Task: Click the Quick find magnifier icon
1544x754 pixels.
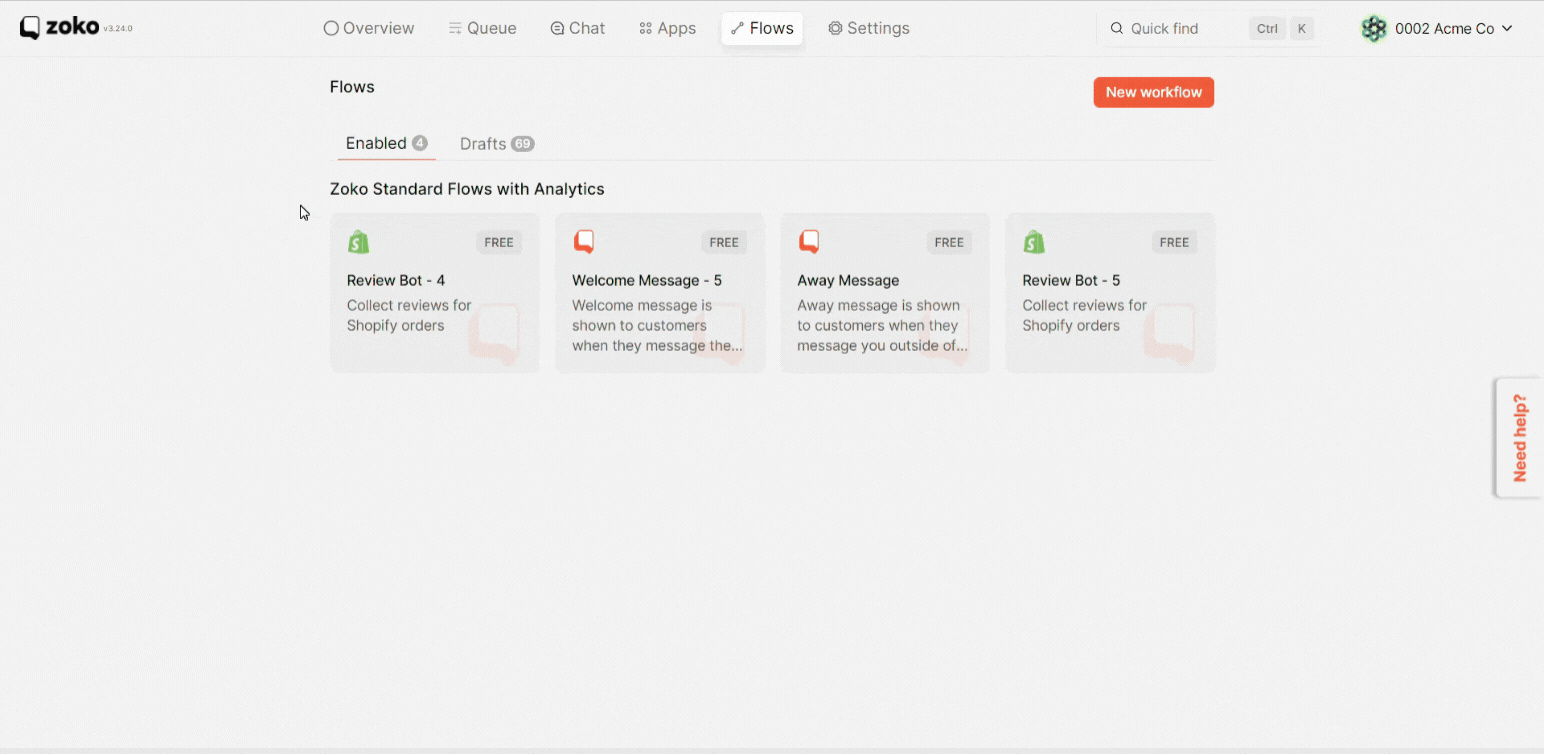Action: (1117, 29)
